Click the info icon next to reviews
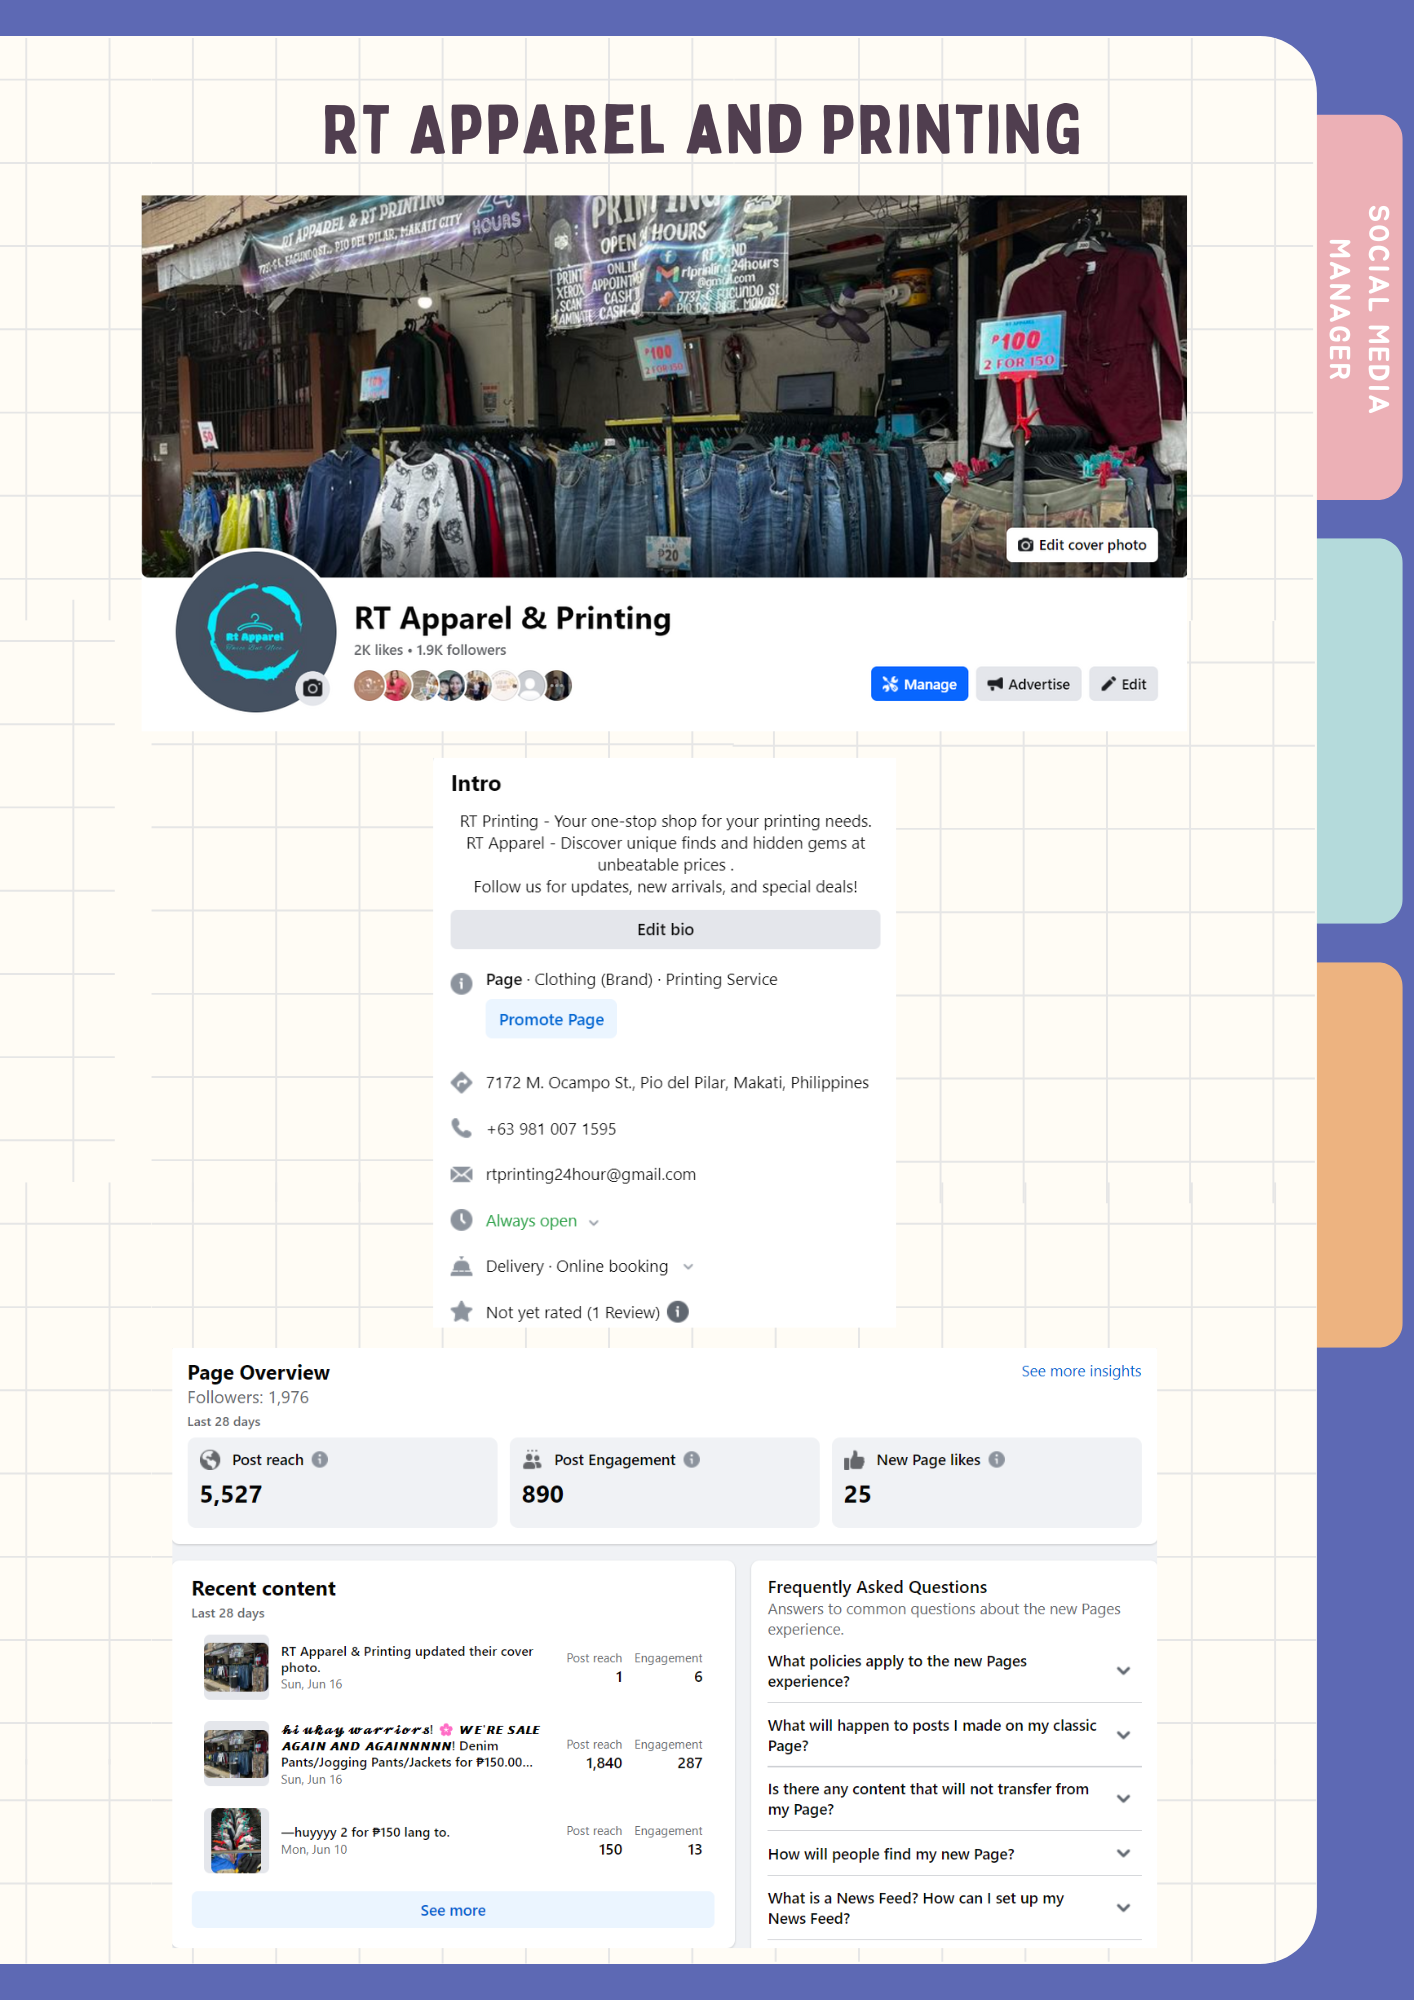1414x2000 pixels. tap(678, 1311)
